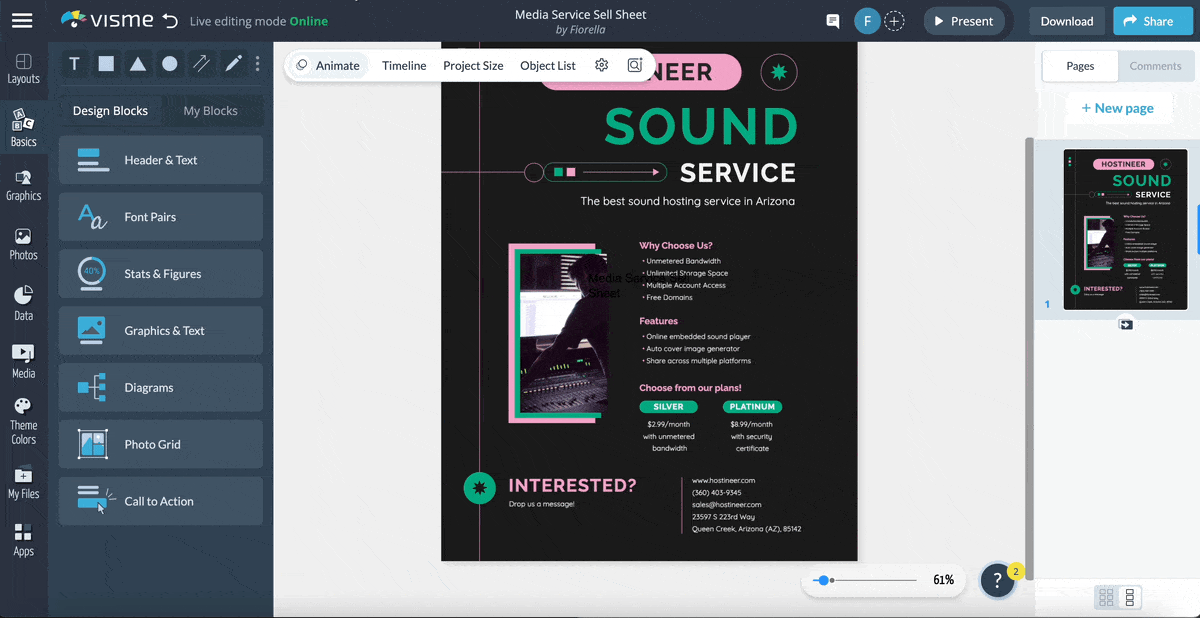Adjust the 61% zoom slider
Image resolution: width=1200 pixels, height=618 pixels.
coord(823,580)
